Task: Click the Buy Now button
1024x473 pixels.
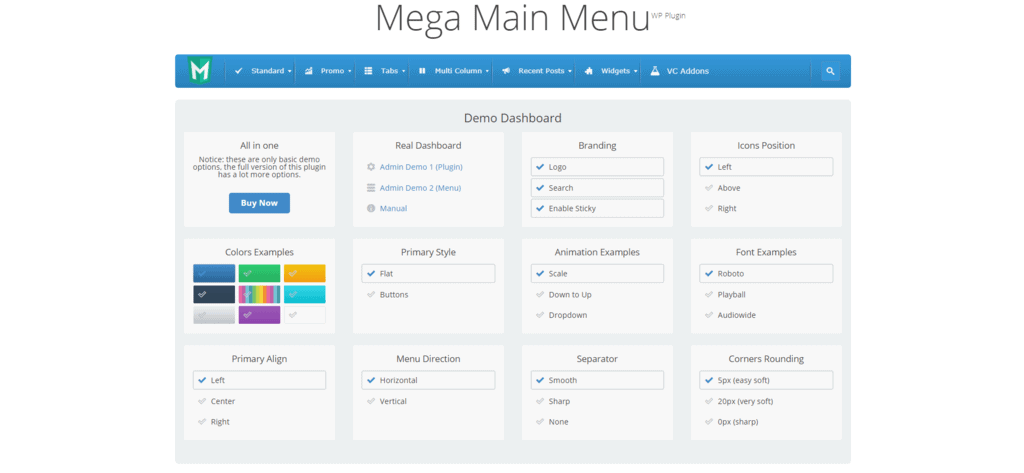Action: click(x=259, y=203)
